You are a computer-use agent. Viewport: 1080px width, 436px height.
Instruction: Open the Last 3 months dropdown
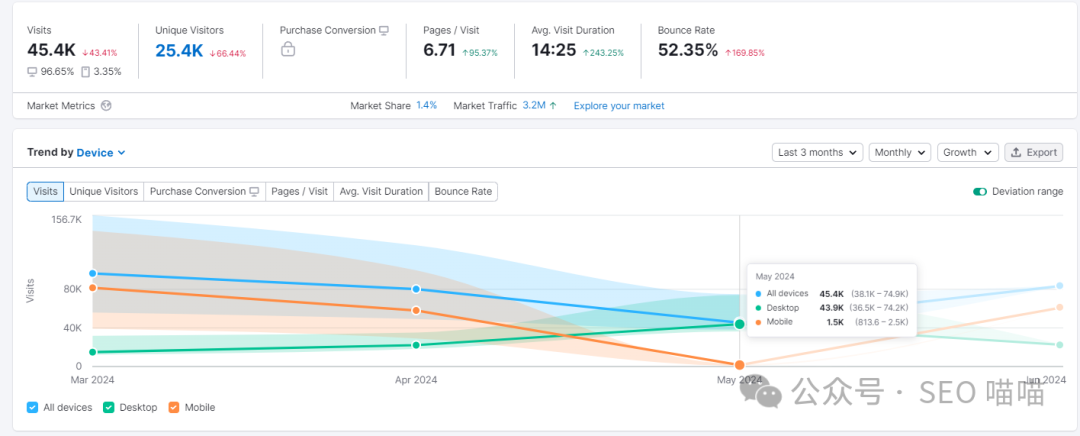coord(817,153)
